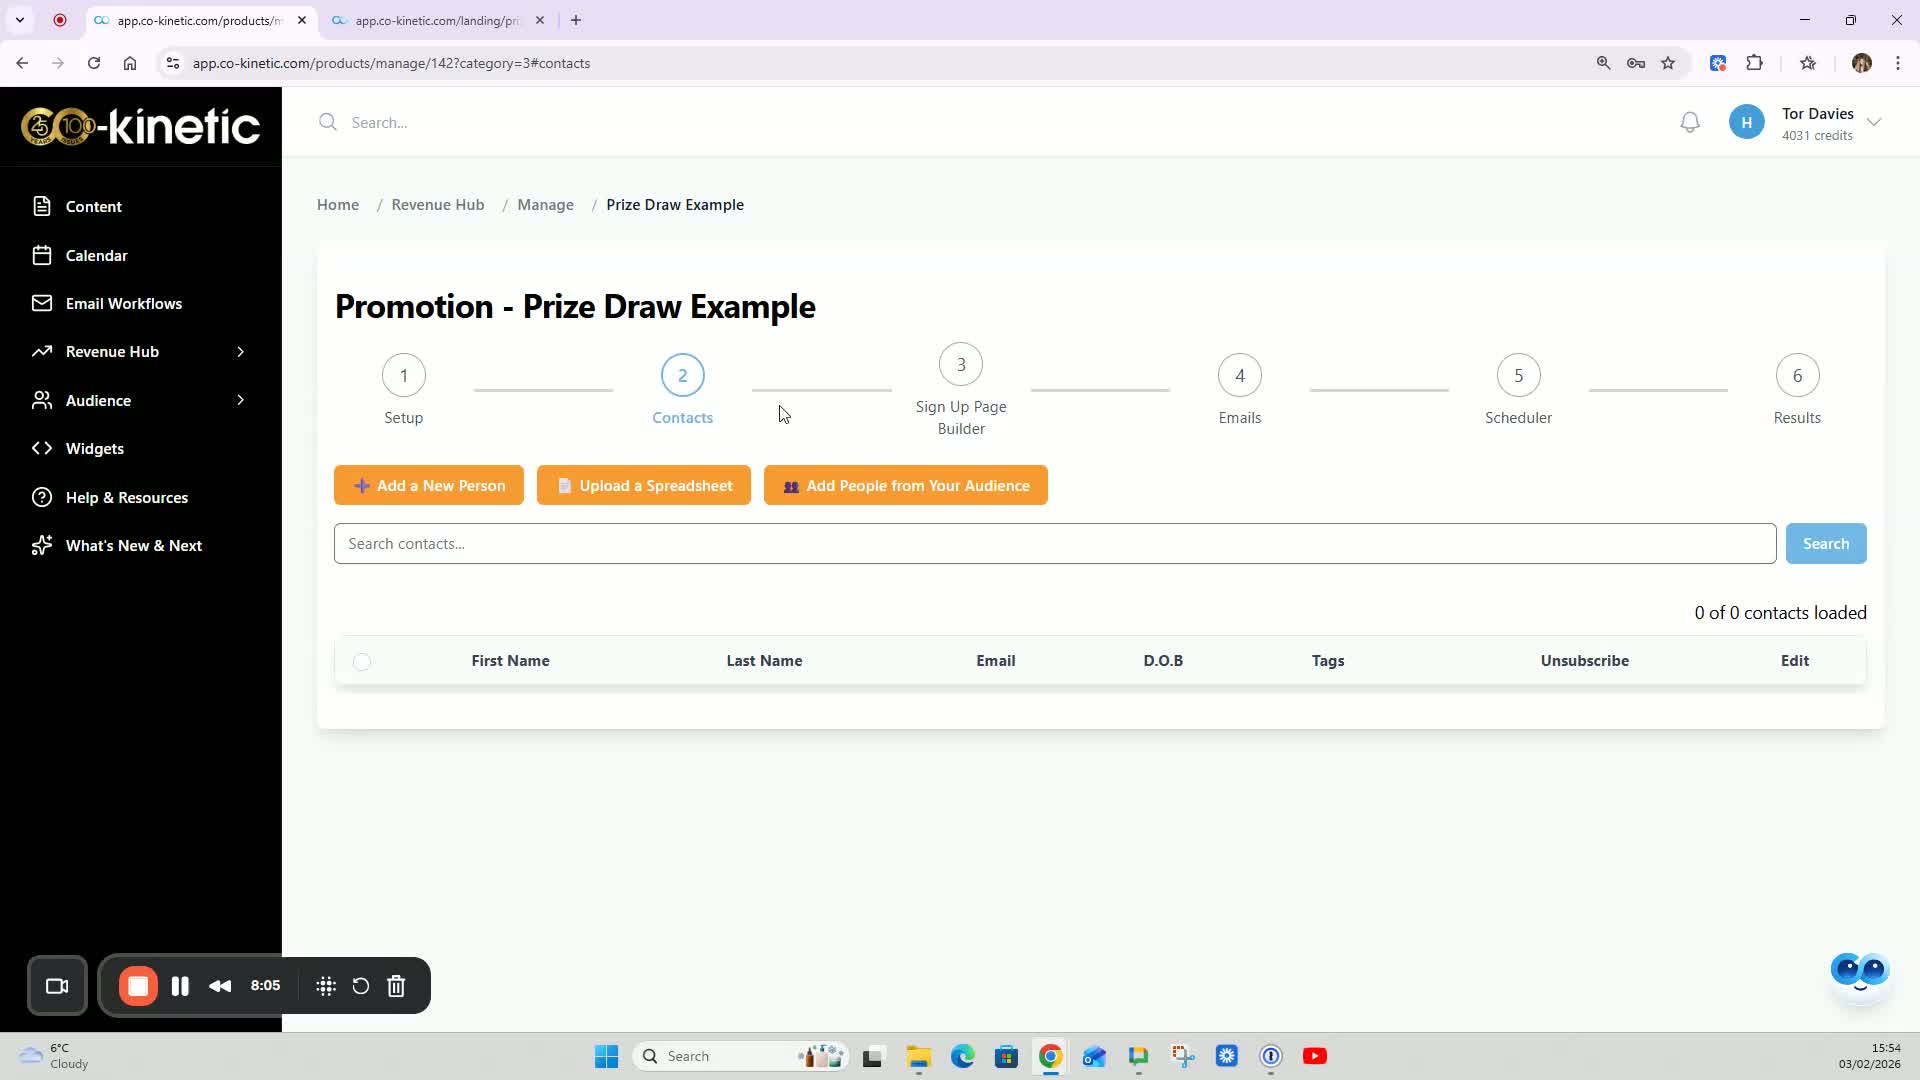Click the First Name column header
This screenshot has height=1080, width=1920.
(510, 661)
